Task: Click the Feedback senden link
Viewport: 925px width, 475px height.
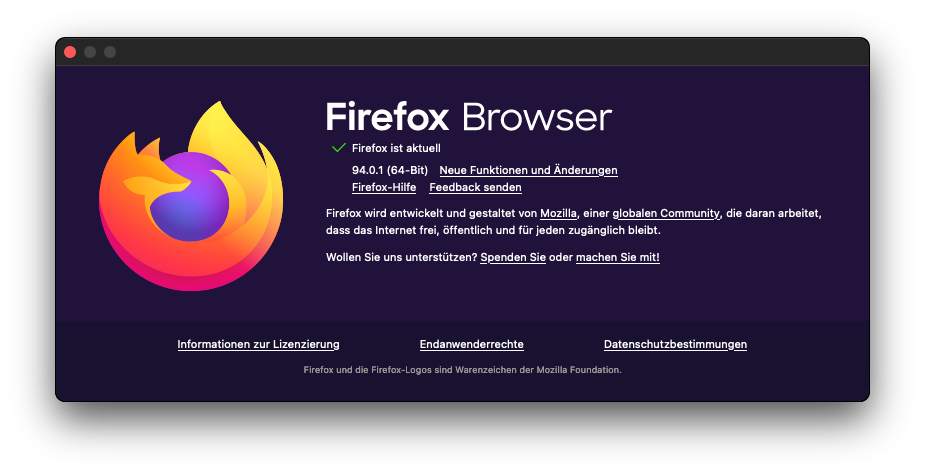Action: [x=475, y=187]
